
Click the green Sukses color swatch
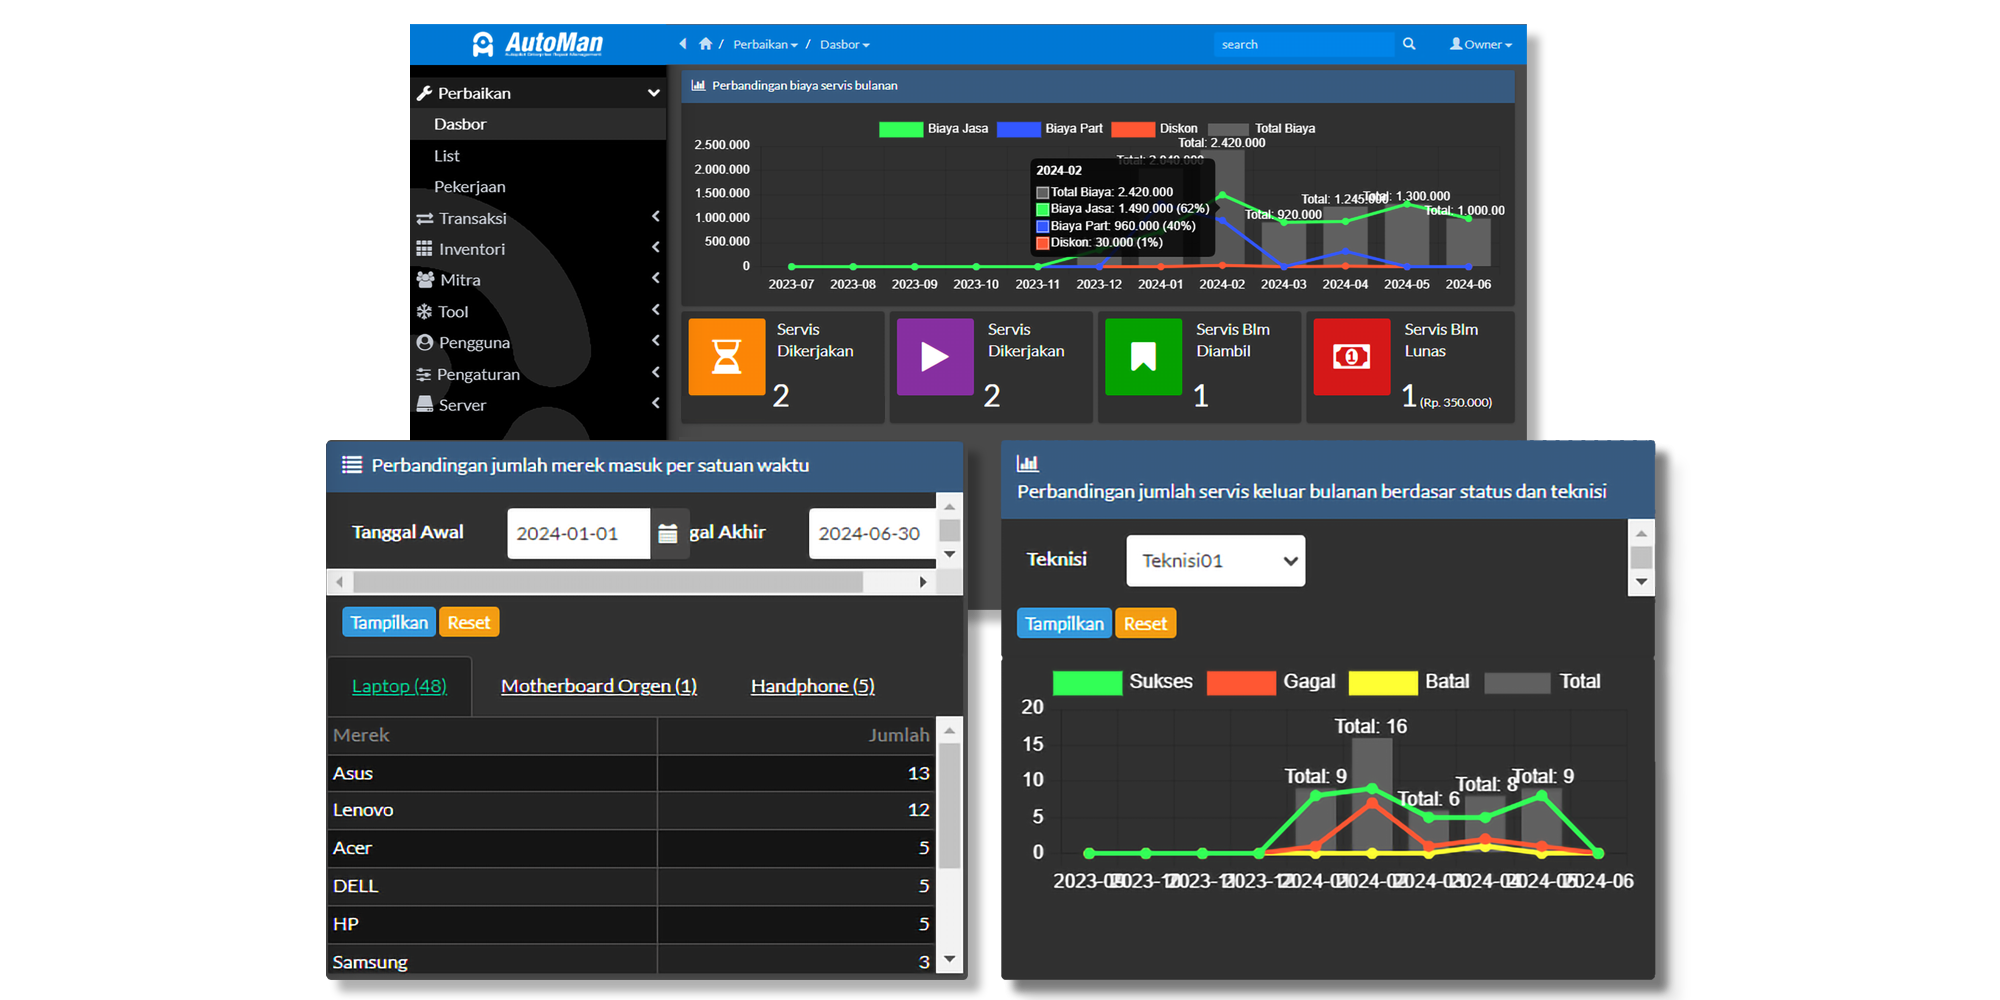1086,682
